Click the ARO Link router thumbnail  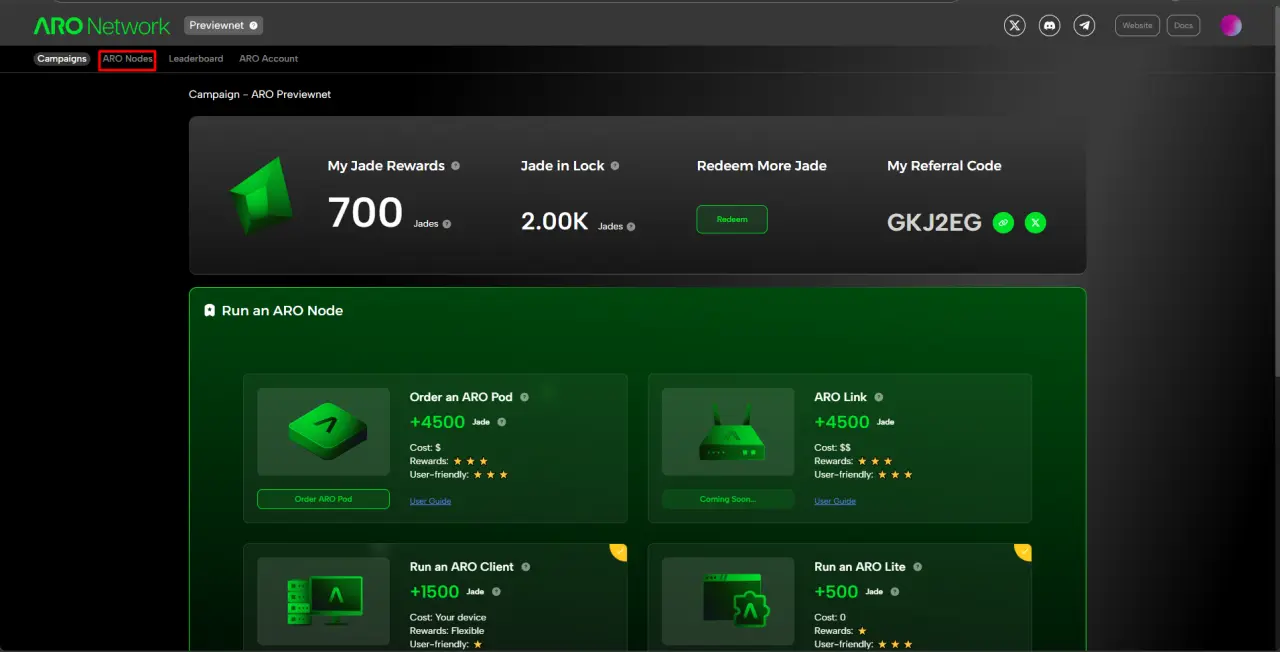click(728, 432)
